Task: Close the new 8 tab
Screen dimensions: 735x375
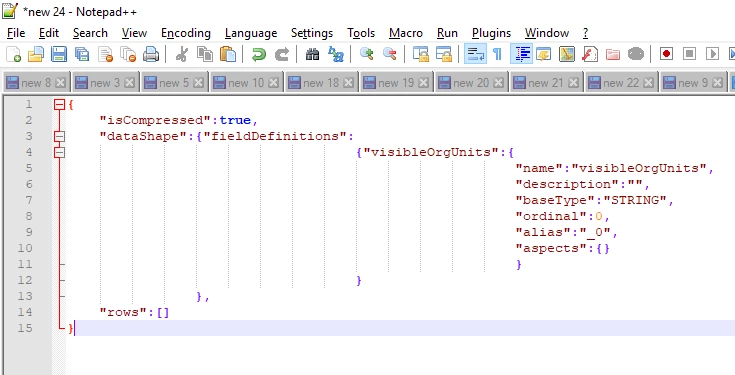Action: coord(60,83)
